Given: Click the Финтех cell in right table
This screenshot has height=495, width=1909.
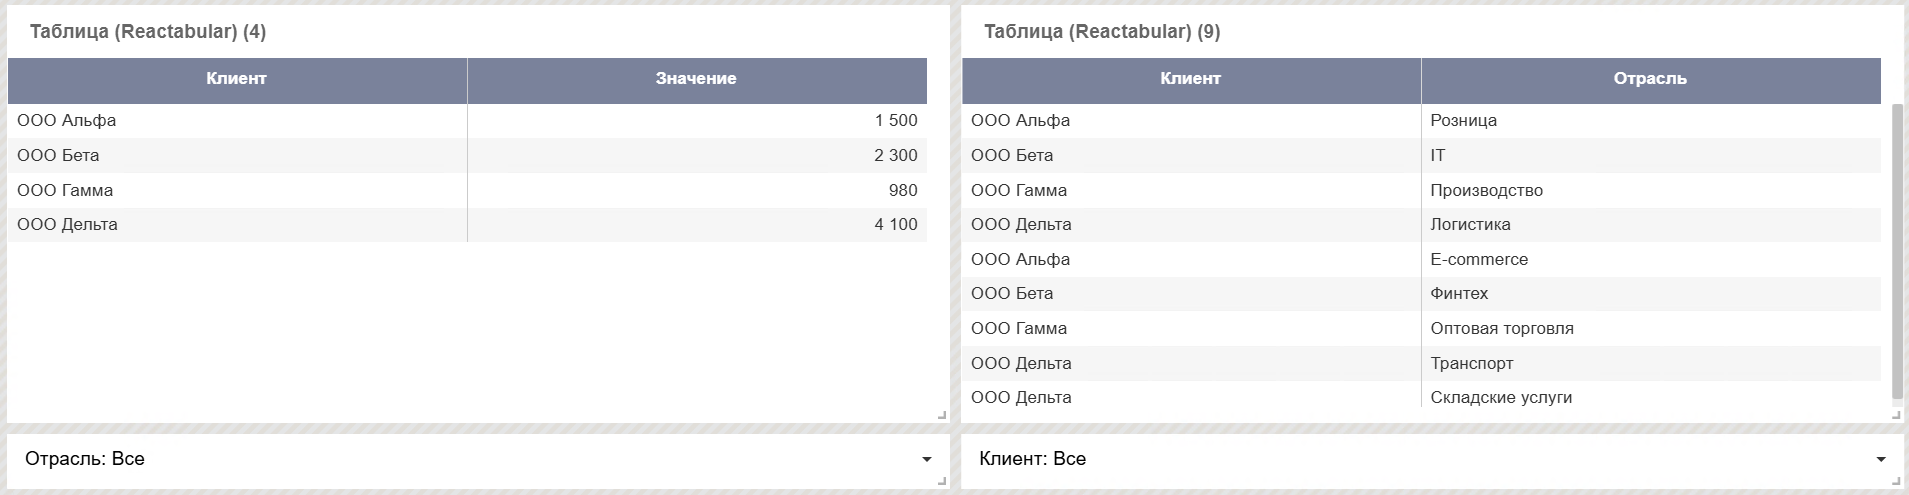Looking at the screenshot, I should pyautogui.click(x=1650, y=294).
